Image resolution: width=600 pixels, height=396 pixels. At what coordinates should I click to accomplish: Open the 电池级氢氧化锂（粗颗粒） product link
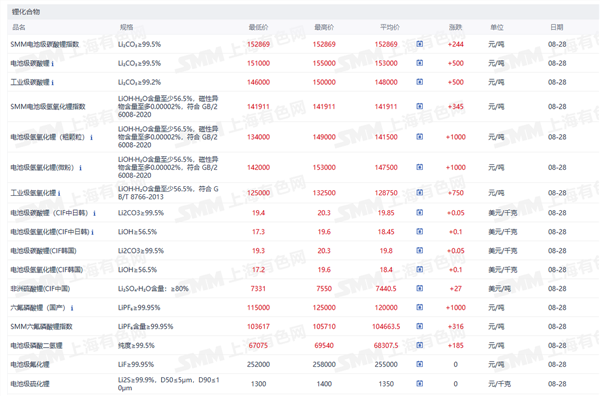point(49,137)
